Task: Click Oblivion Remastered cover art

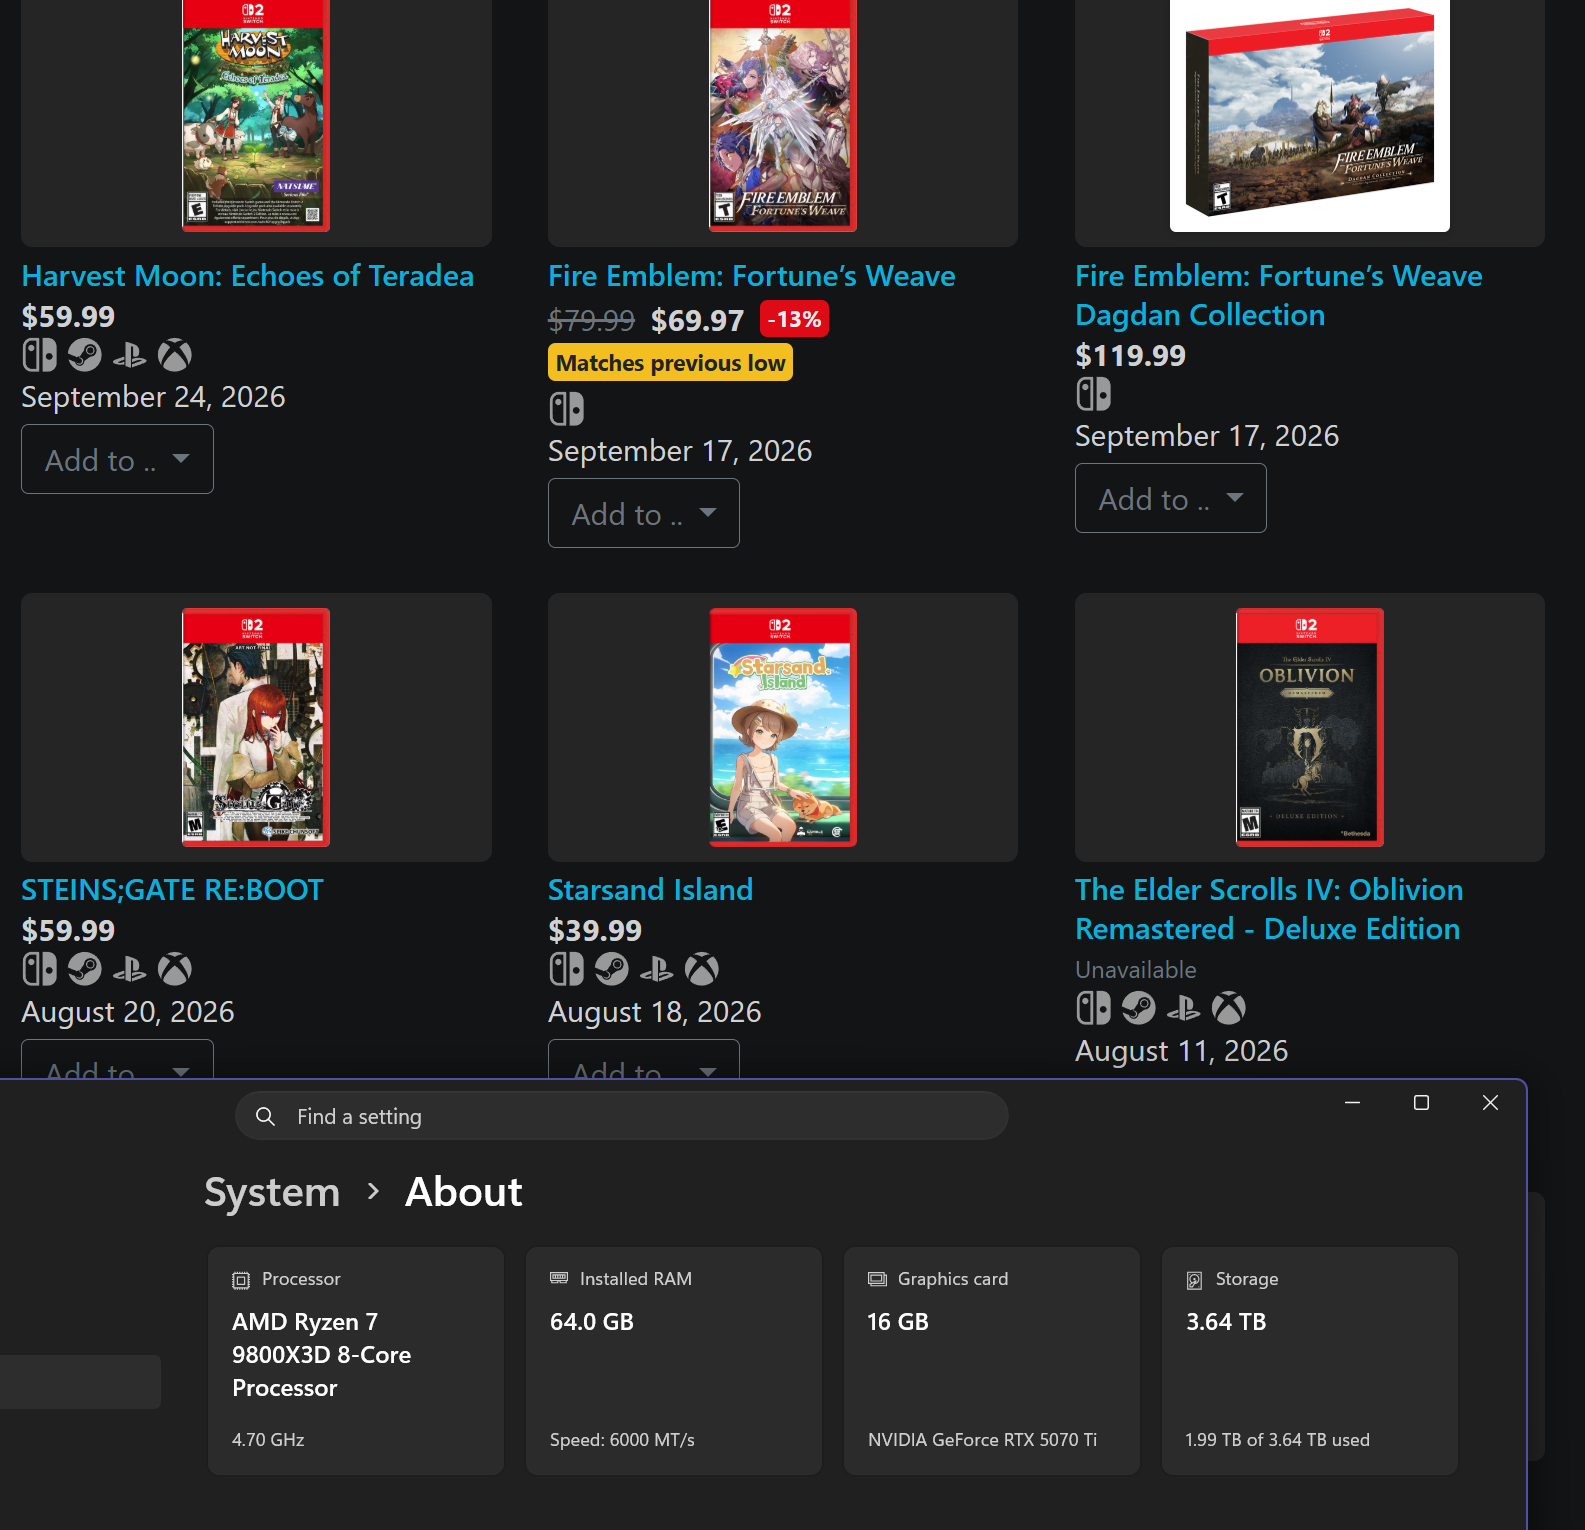Action: (x=1310, y=727)
